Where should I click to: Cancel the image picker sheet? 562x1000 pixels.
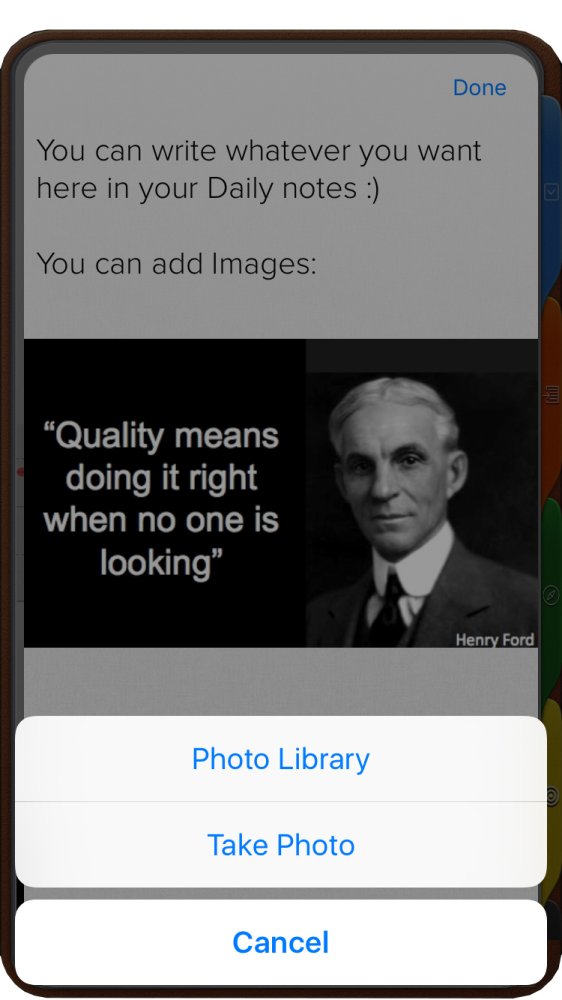[x=281, y=943]
